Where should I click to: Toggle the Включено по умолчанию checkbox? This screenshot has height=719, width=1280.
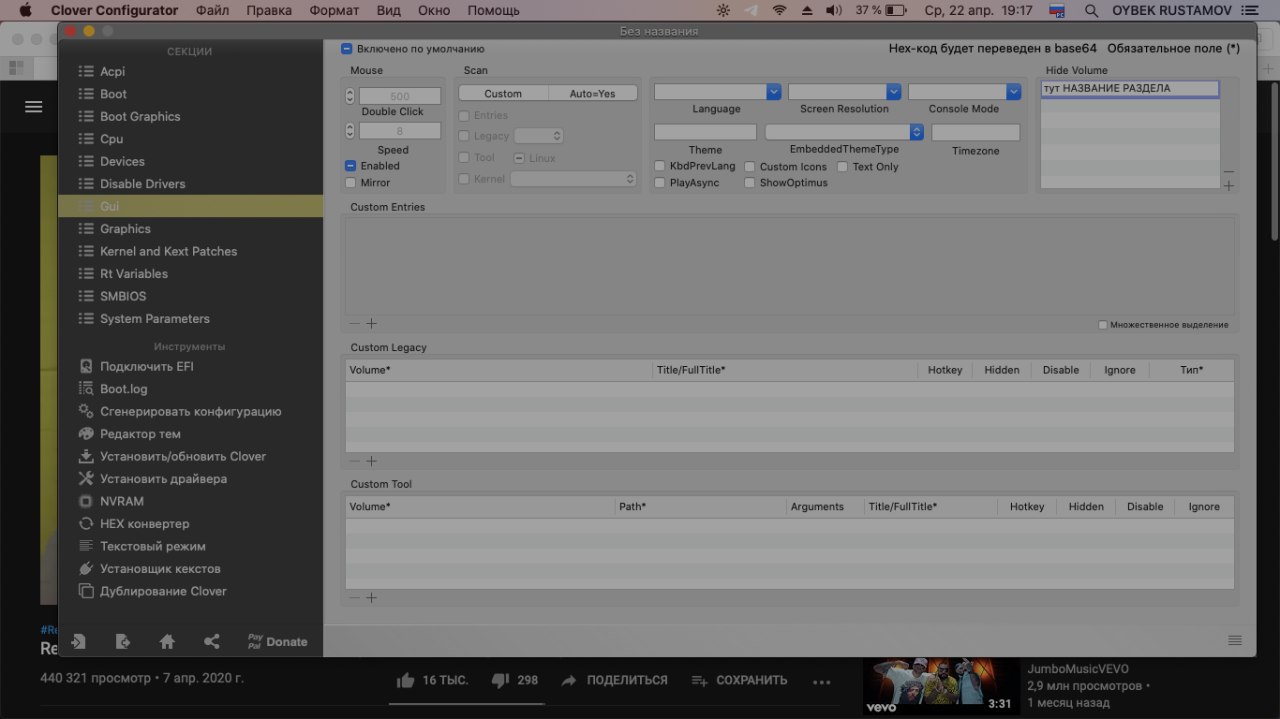(x=346, y=49)
